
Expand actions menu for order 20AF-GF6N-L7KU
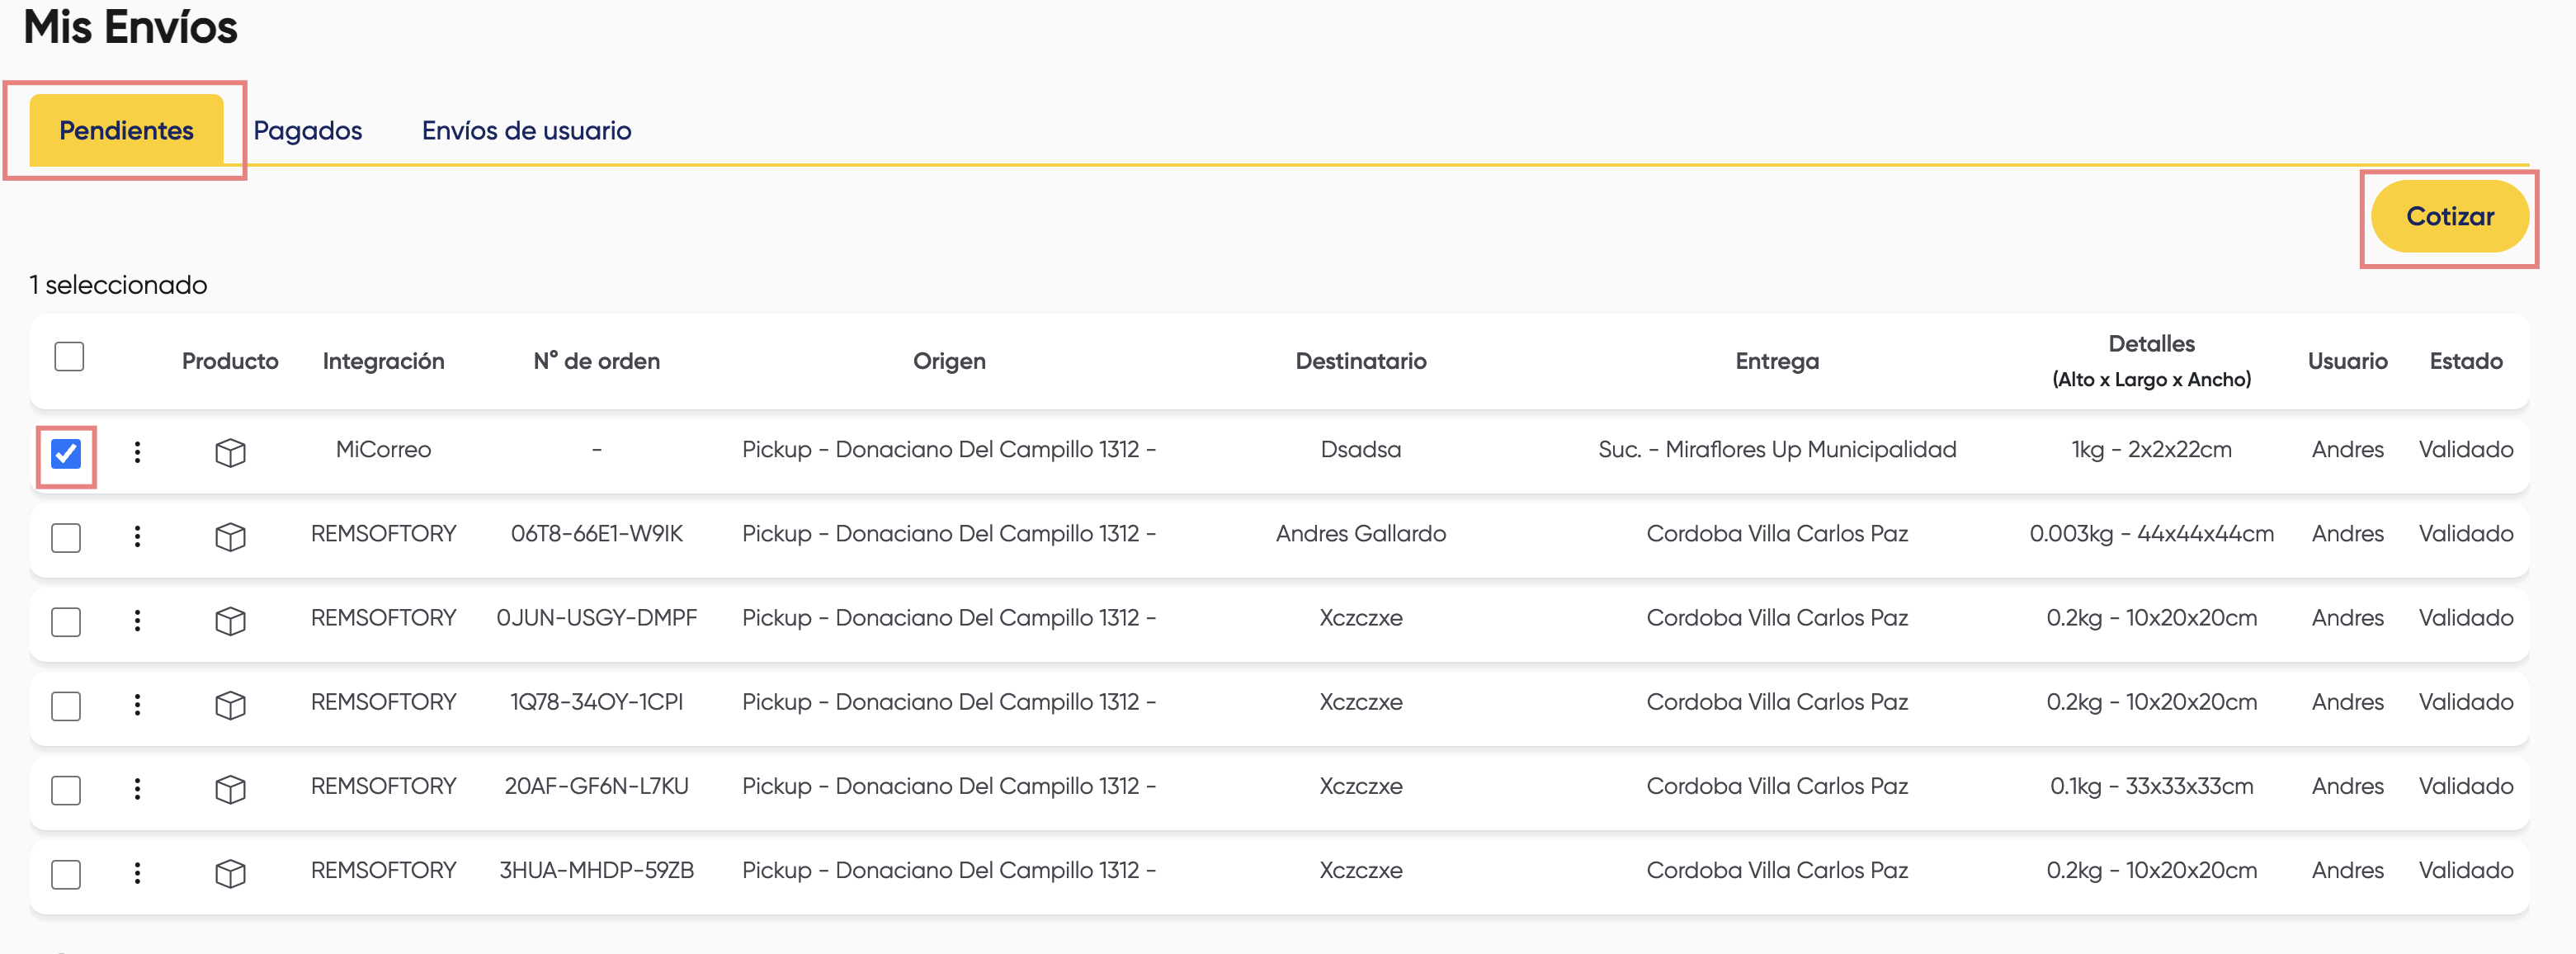[137, 789]
